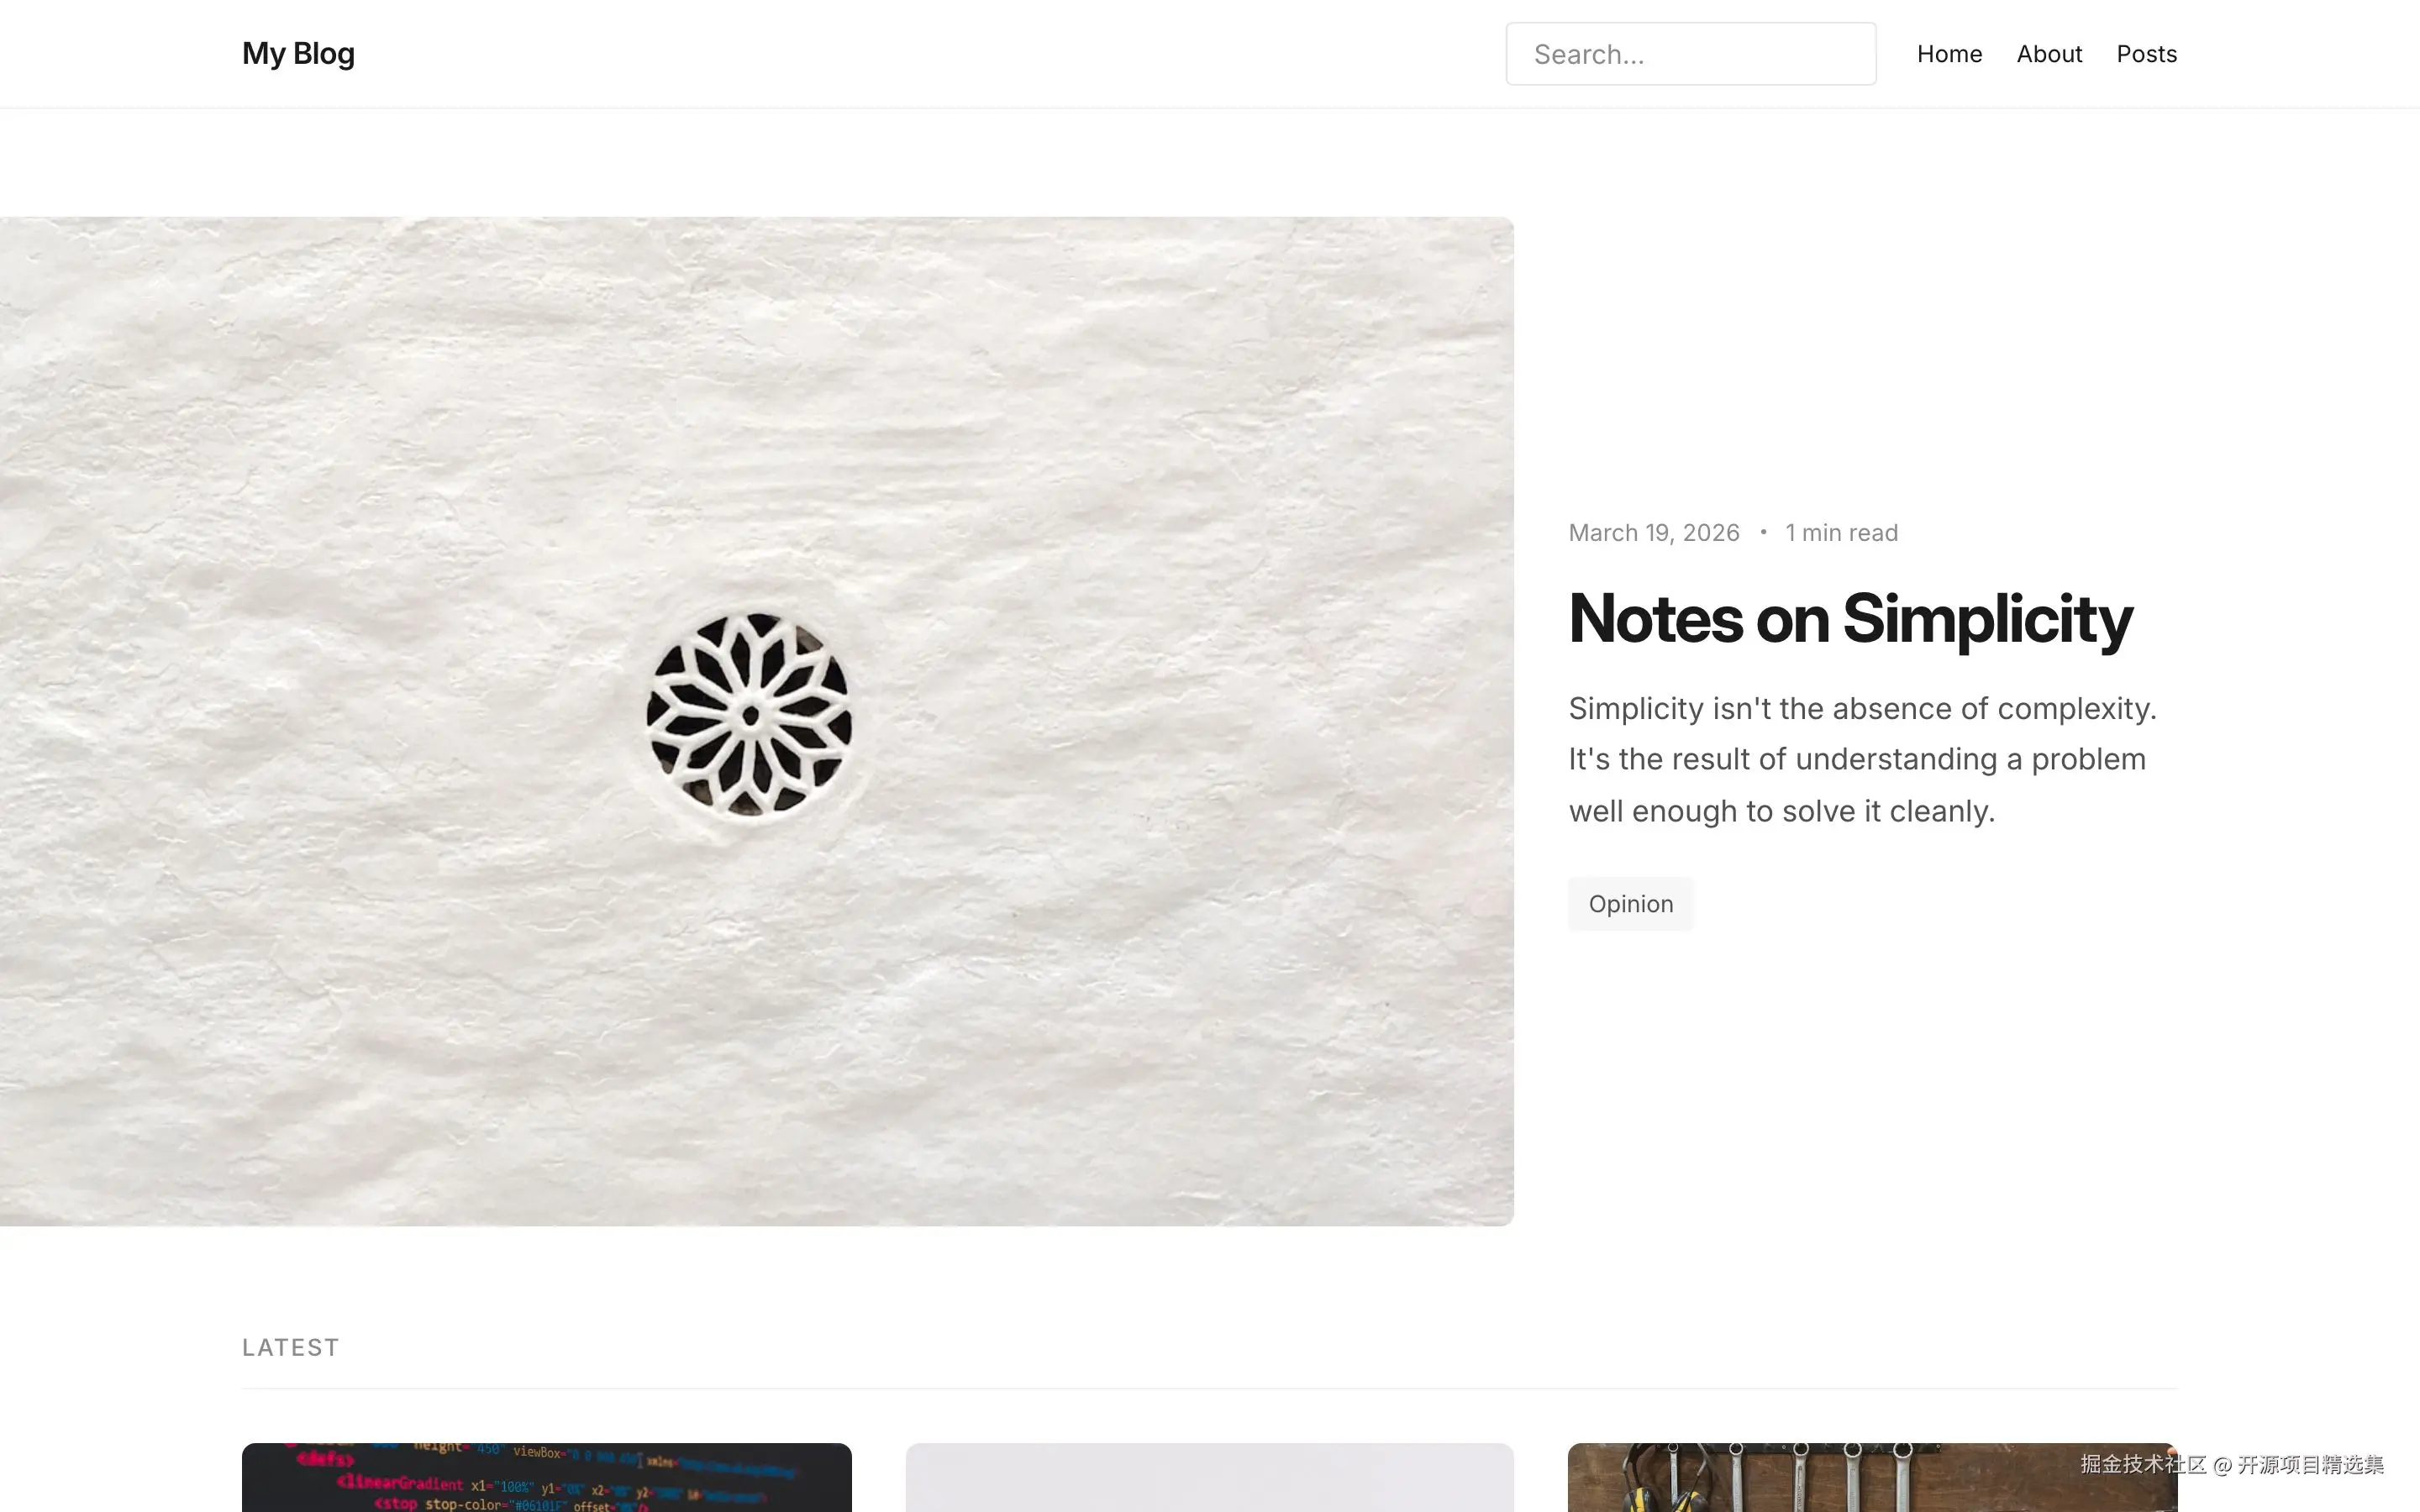Click the divider line below LATEST
The height and width of the screenshot is (1512, 2420).
click(1210, 1388)
